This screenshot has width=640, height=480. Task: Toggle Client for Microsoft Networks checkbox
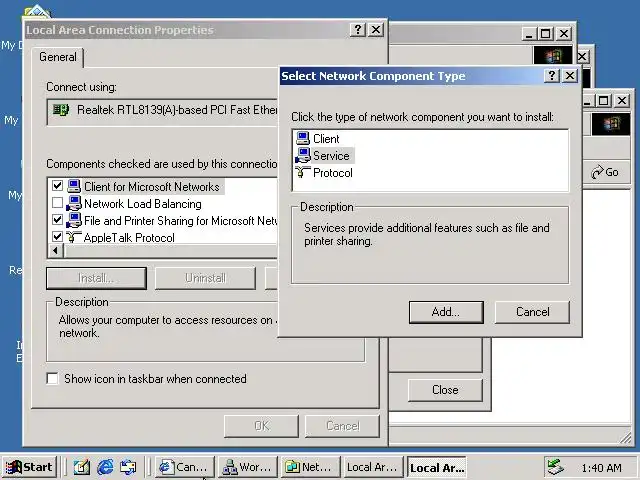coord(57,186)
